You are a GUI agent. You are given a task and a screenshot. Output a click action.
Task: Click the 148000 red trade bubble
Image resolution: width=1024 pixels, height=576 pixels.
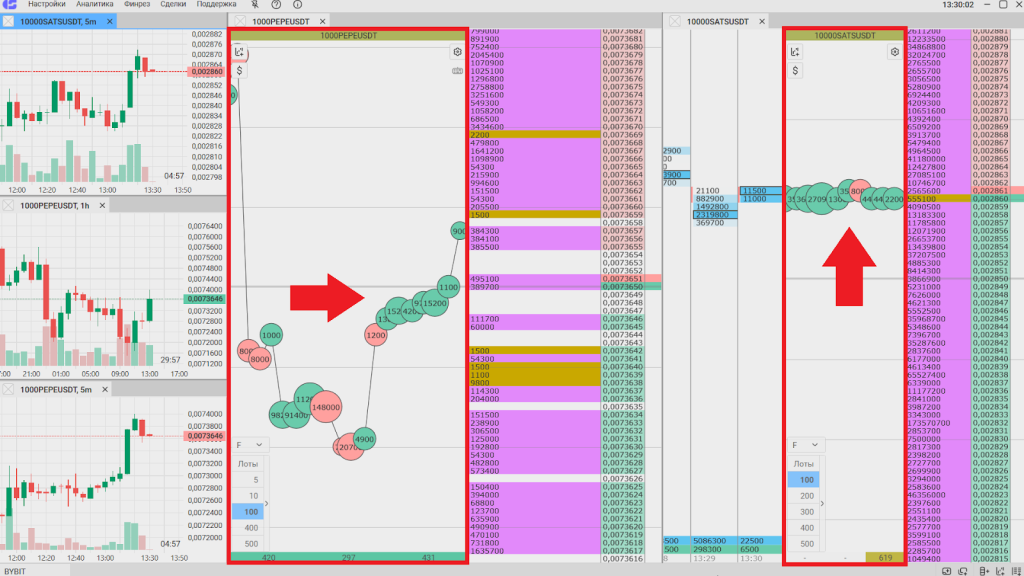point(326,408)
